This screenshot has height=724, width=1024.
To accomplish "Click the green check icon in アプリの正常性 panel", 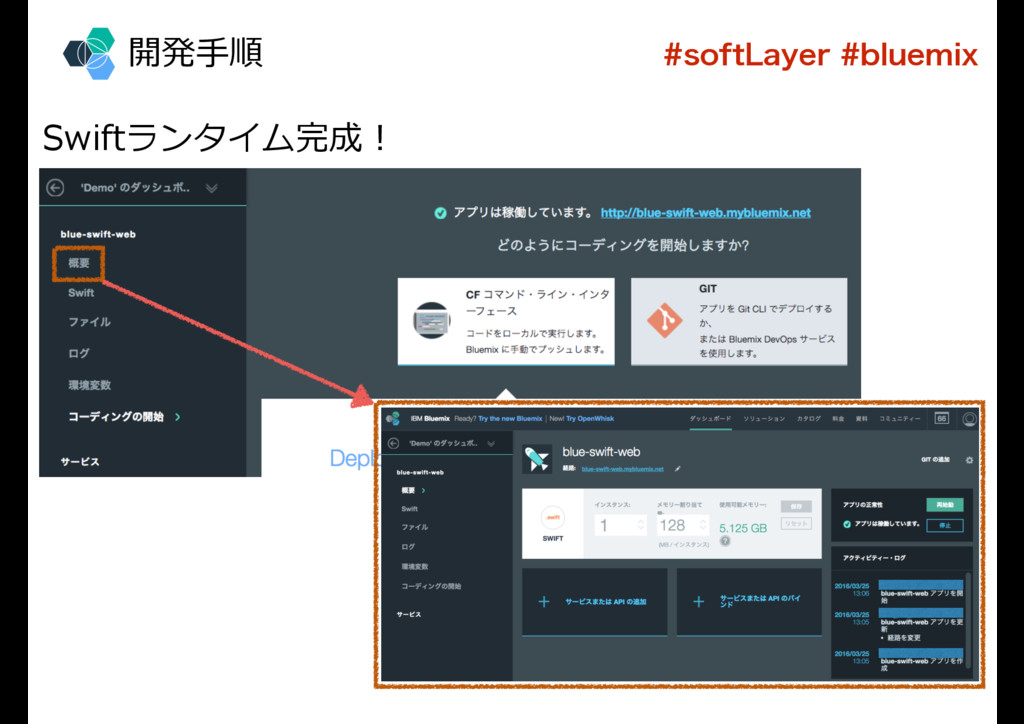I will (847, 524).
